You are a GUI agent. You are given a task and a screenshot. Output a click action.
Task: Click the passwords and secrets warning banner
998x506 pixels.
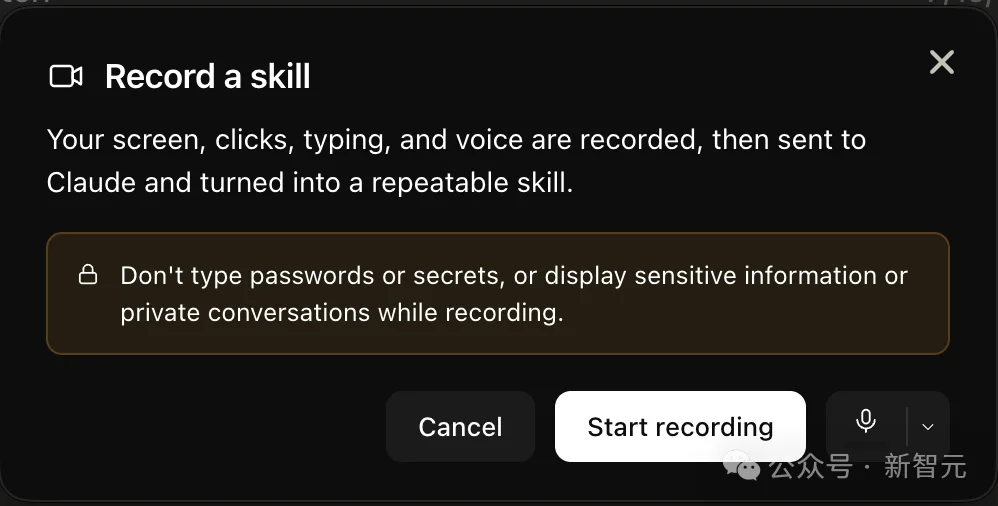498,293
